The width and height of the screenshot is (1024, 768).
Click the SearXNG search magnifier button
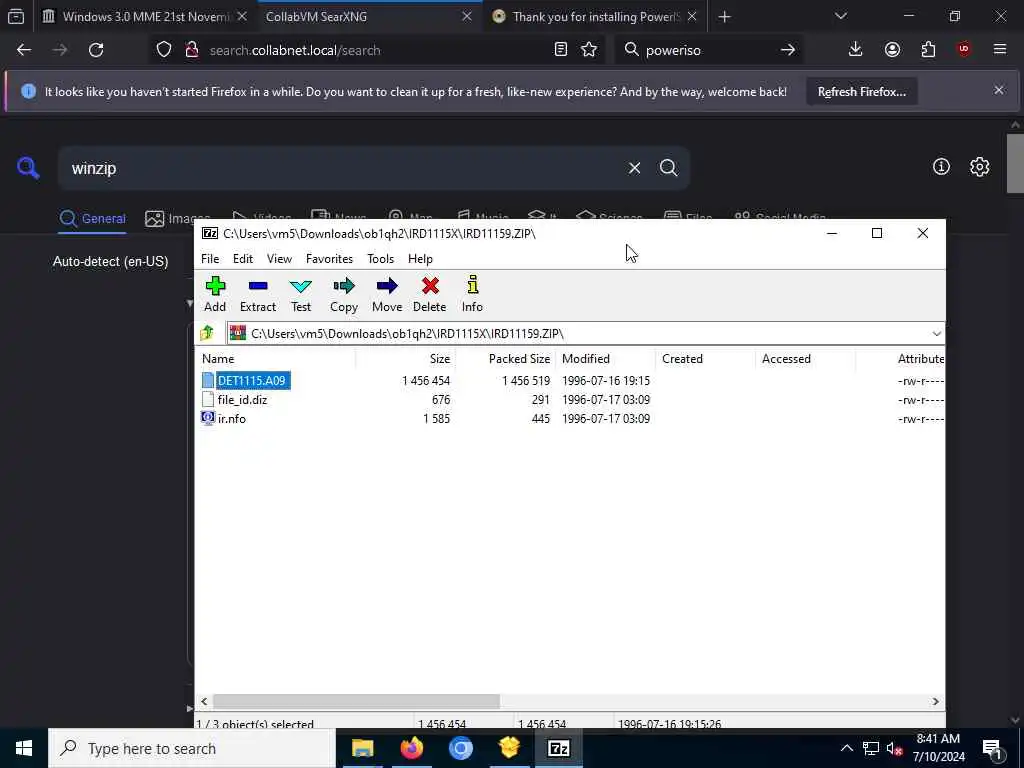coord(668,168)
